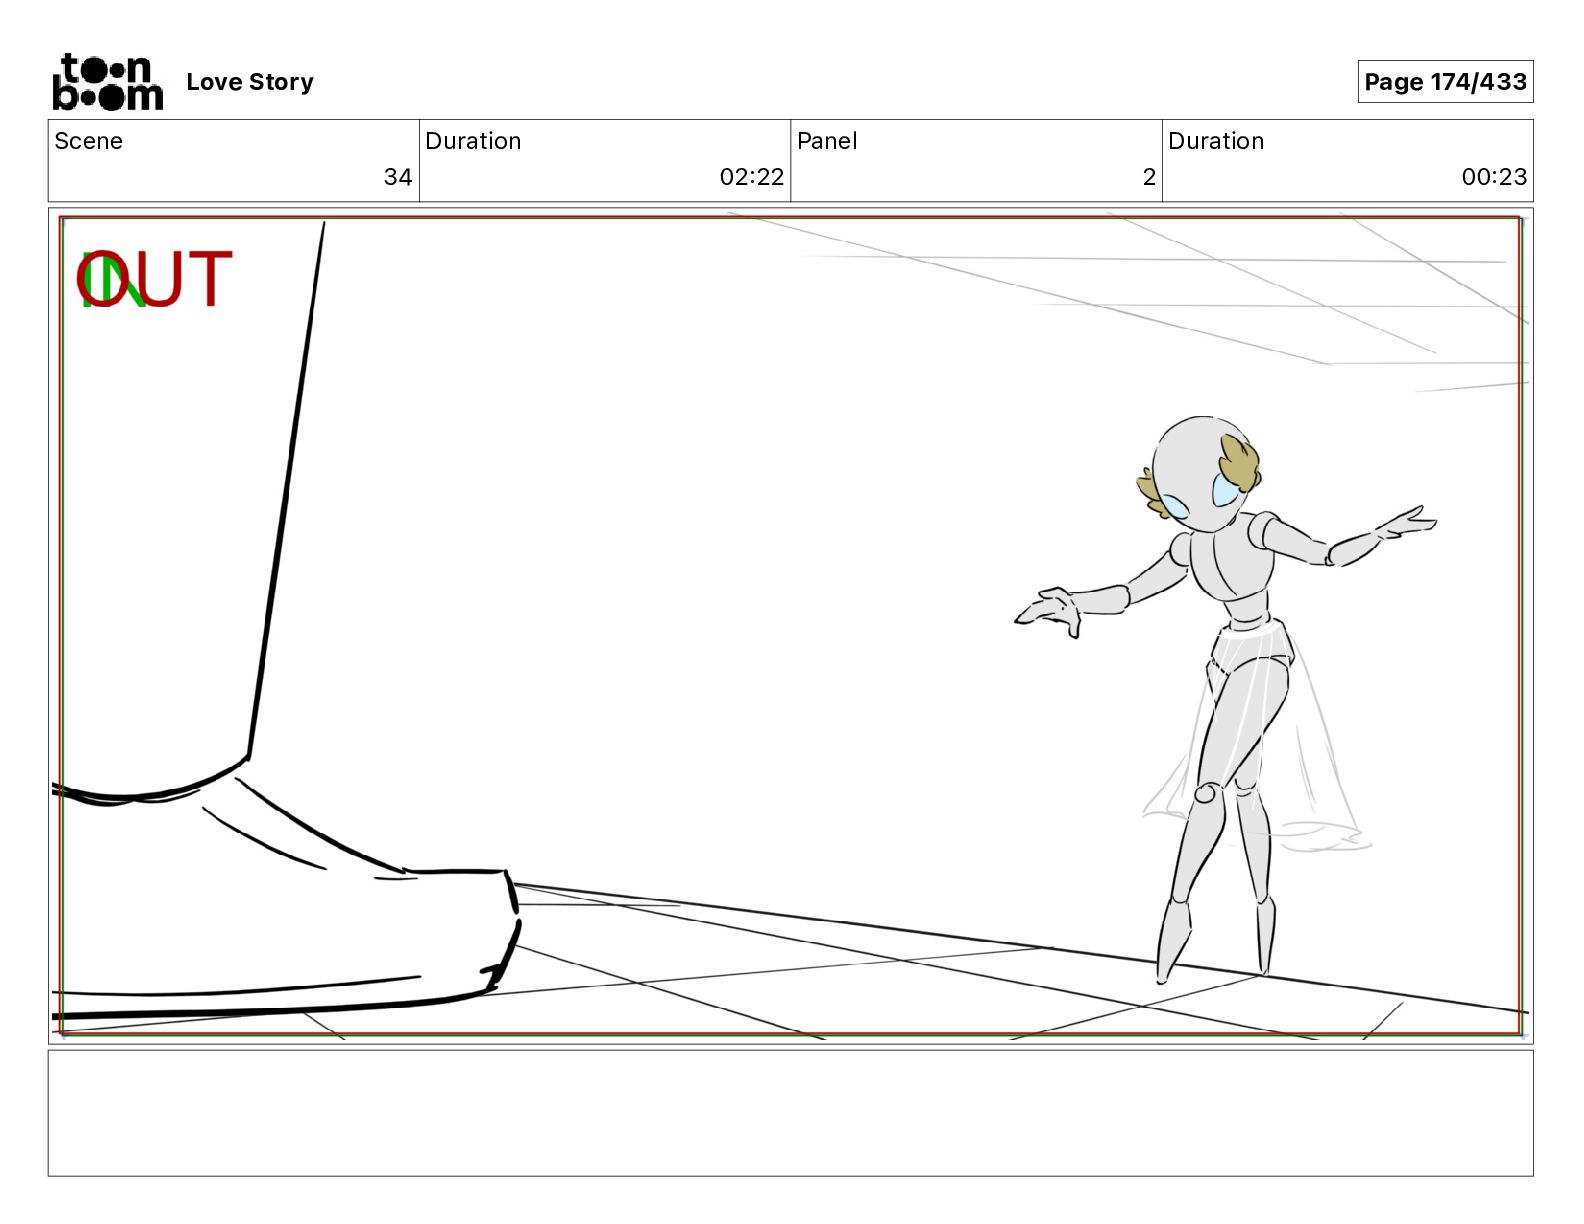Click the 'Page 174/433' indicator

pos(1444,82)
